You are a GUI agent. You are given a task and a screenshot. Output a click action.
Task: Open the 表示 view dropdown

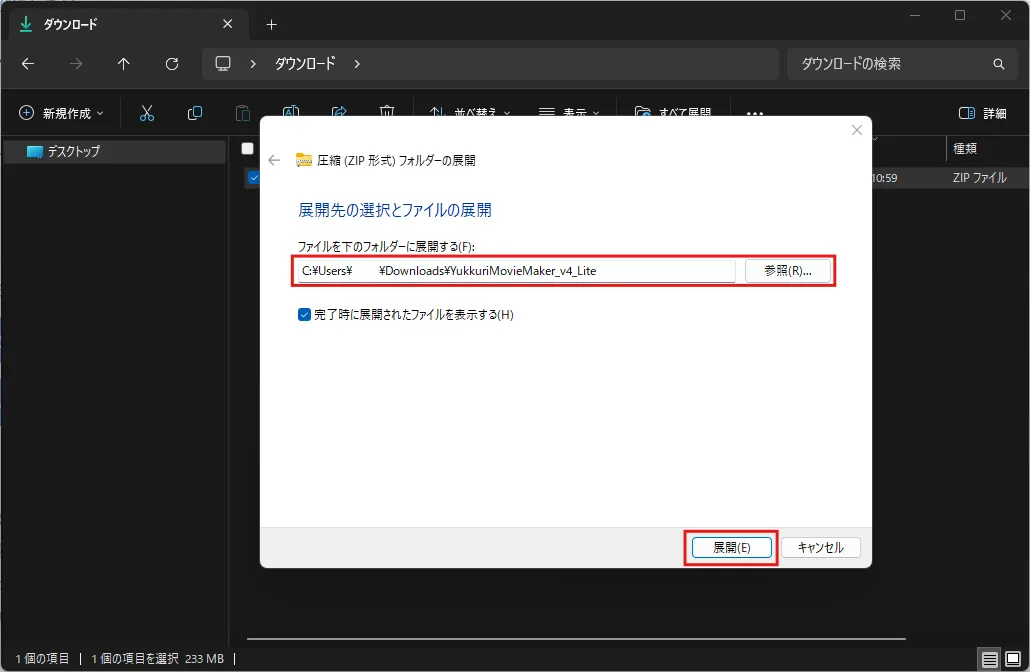pos(569,112)
